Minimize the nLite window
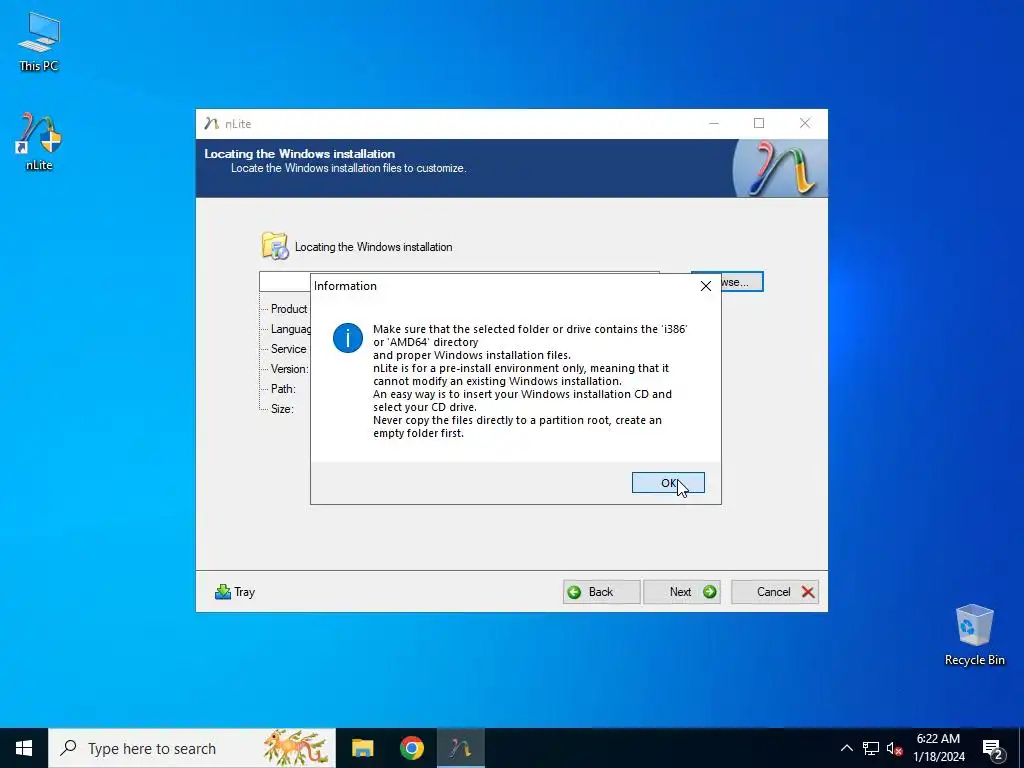This screenshot has width=1024, height=768. (714, 123)
